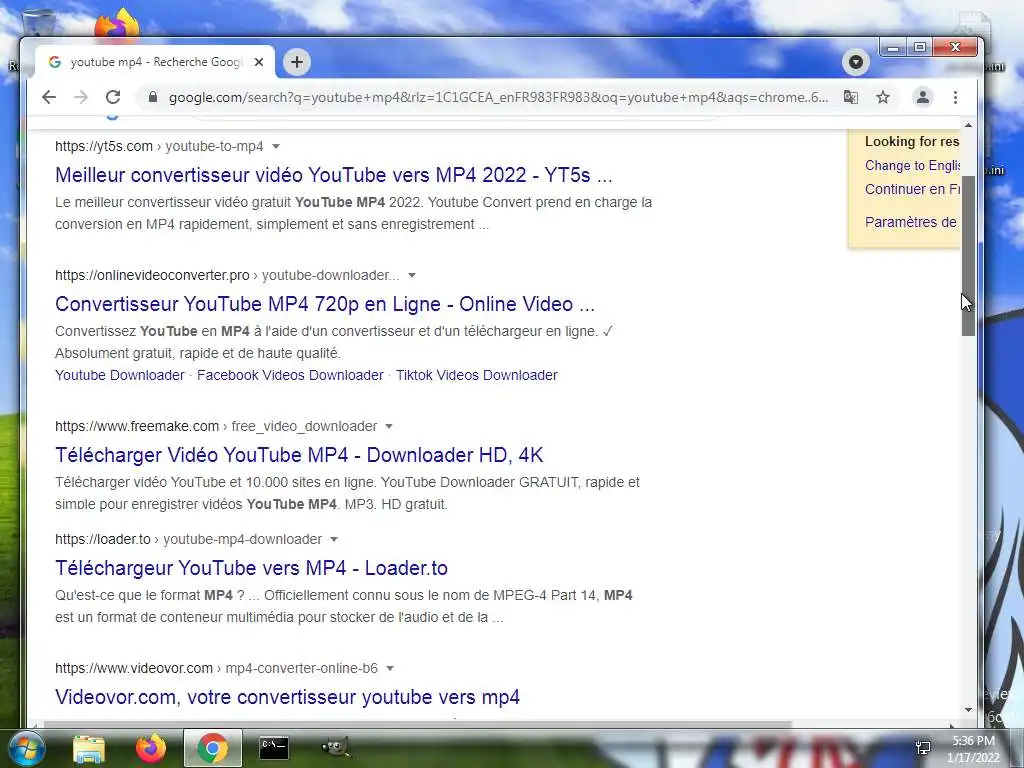Select the youtube mp4 Recherche Google tab
This screenshot has width=1024, height=768.
tap(155, 62)
